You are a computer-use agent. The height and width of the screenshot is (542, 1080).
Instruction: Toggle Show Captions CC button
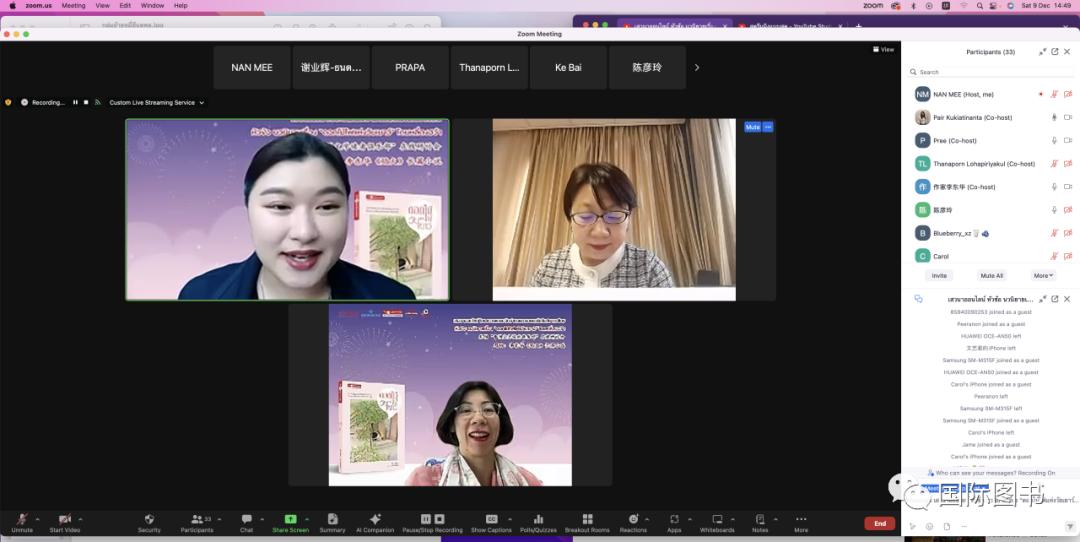[491, 519]
